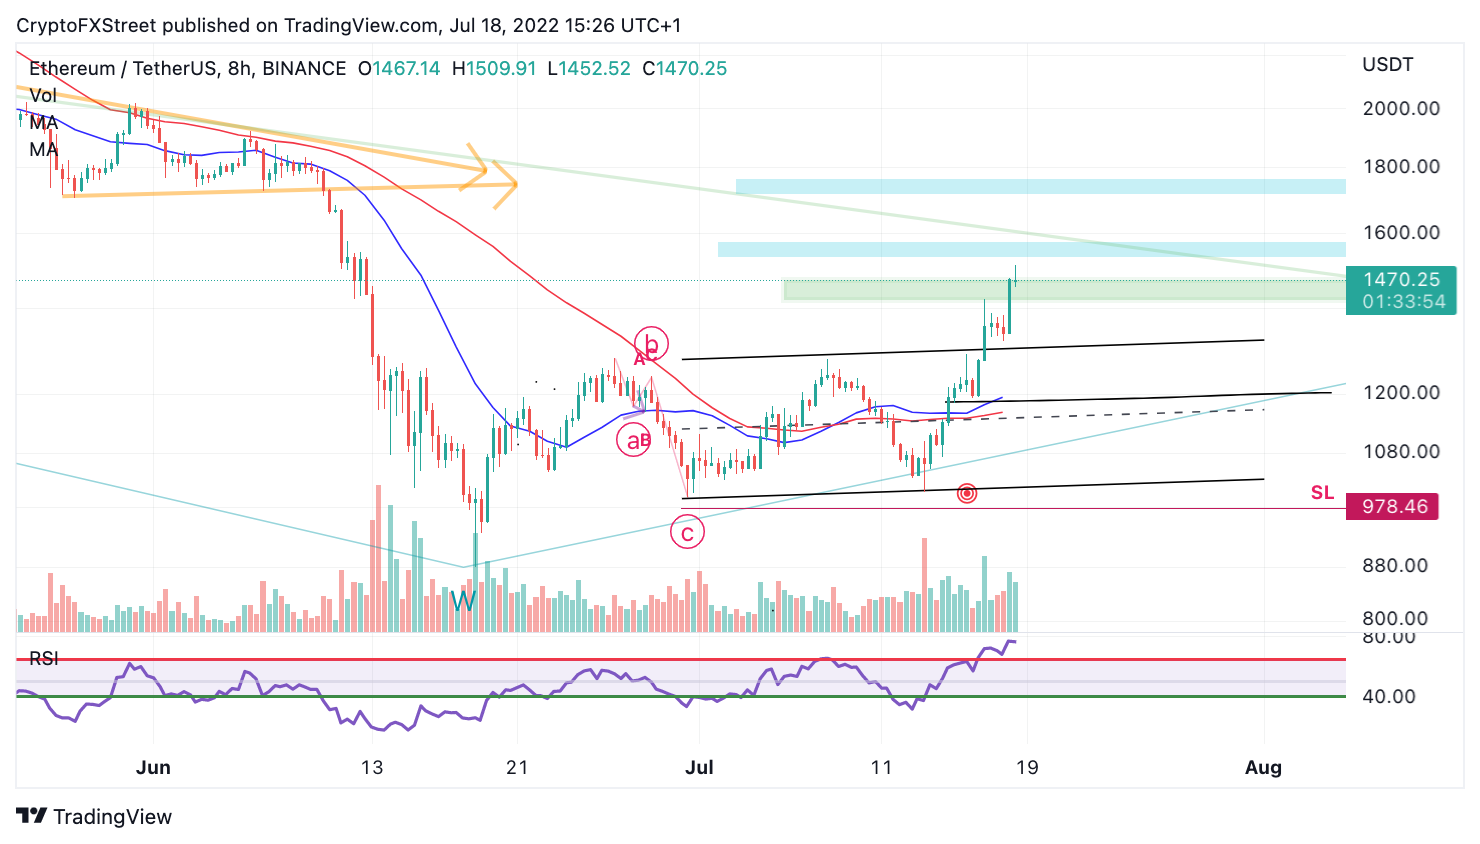This screenshot has width=1480, height=844.
Task: Click the stop-loss price tag 978.46
Action: click(x=1393, y=506)
